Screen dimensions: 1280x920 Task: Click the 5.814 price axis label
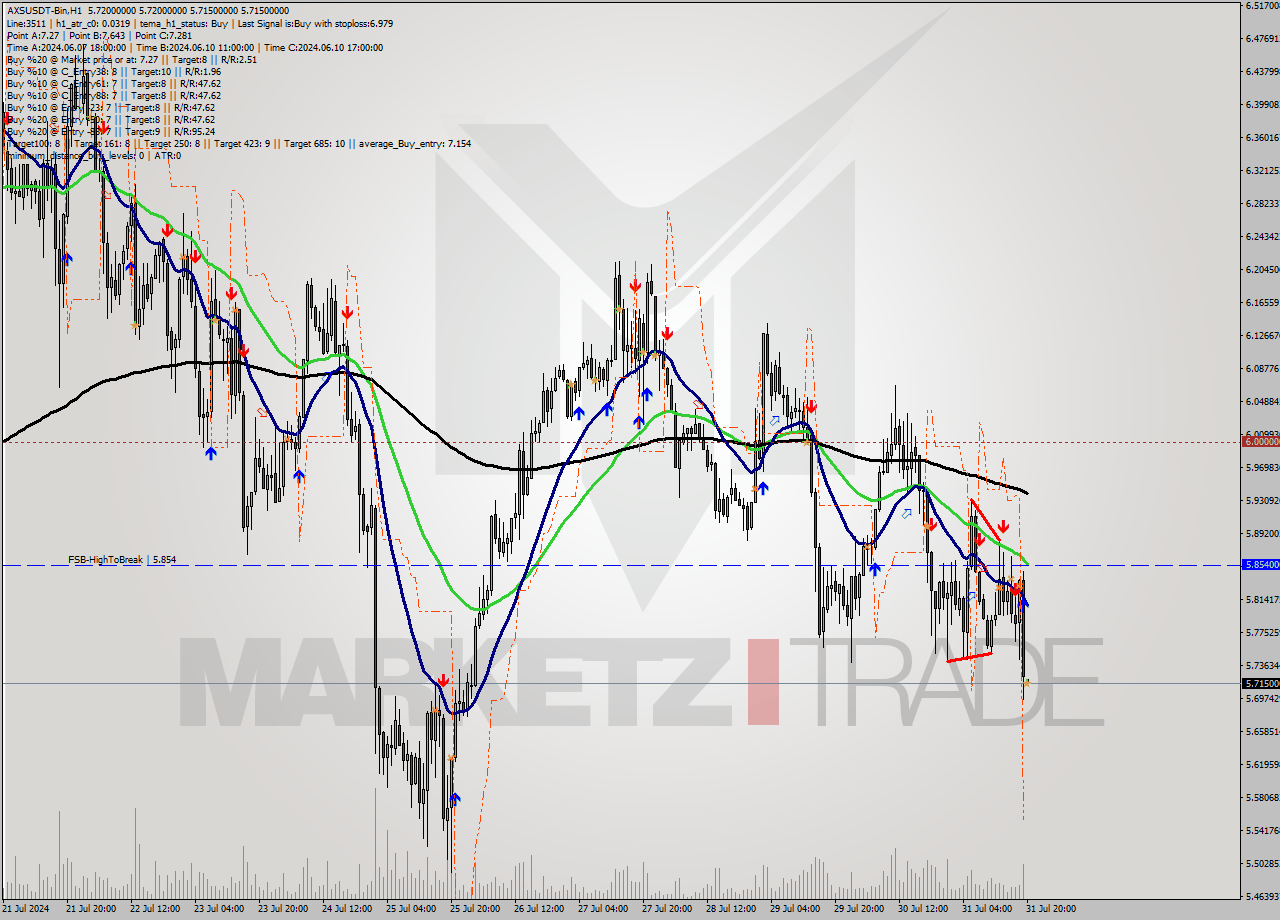[1262, 600]
